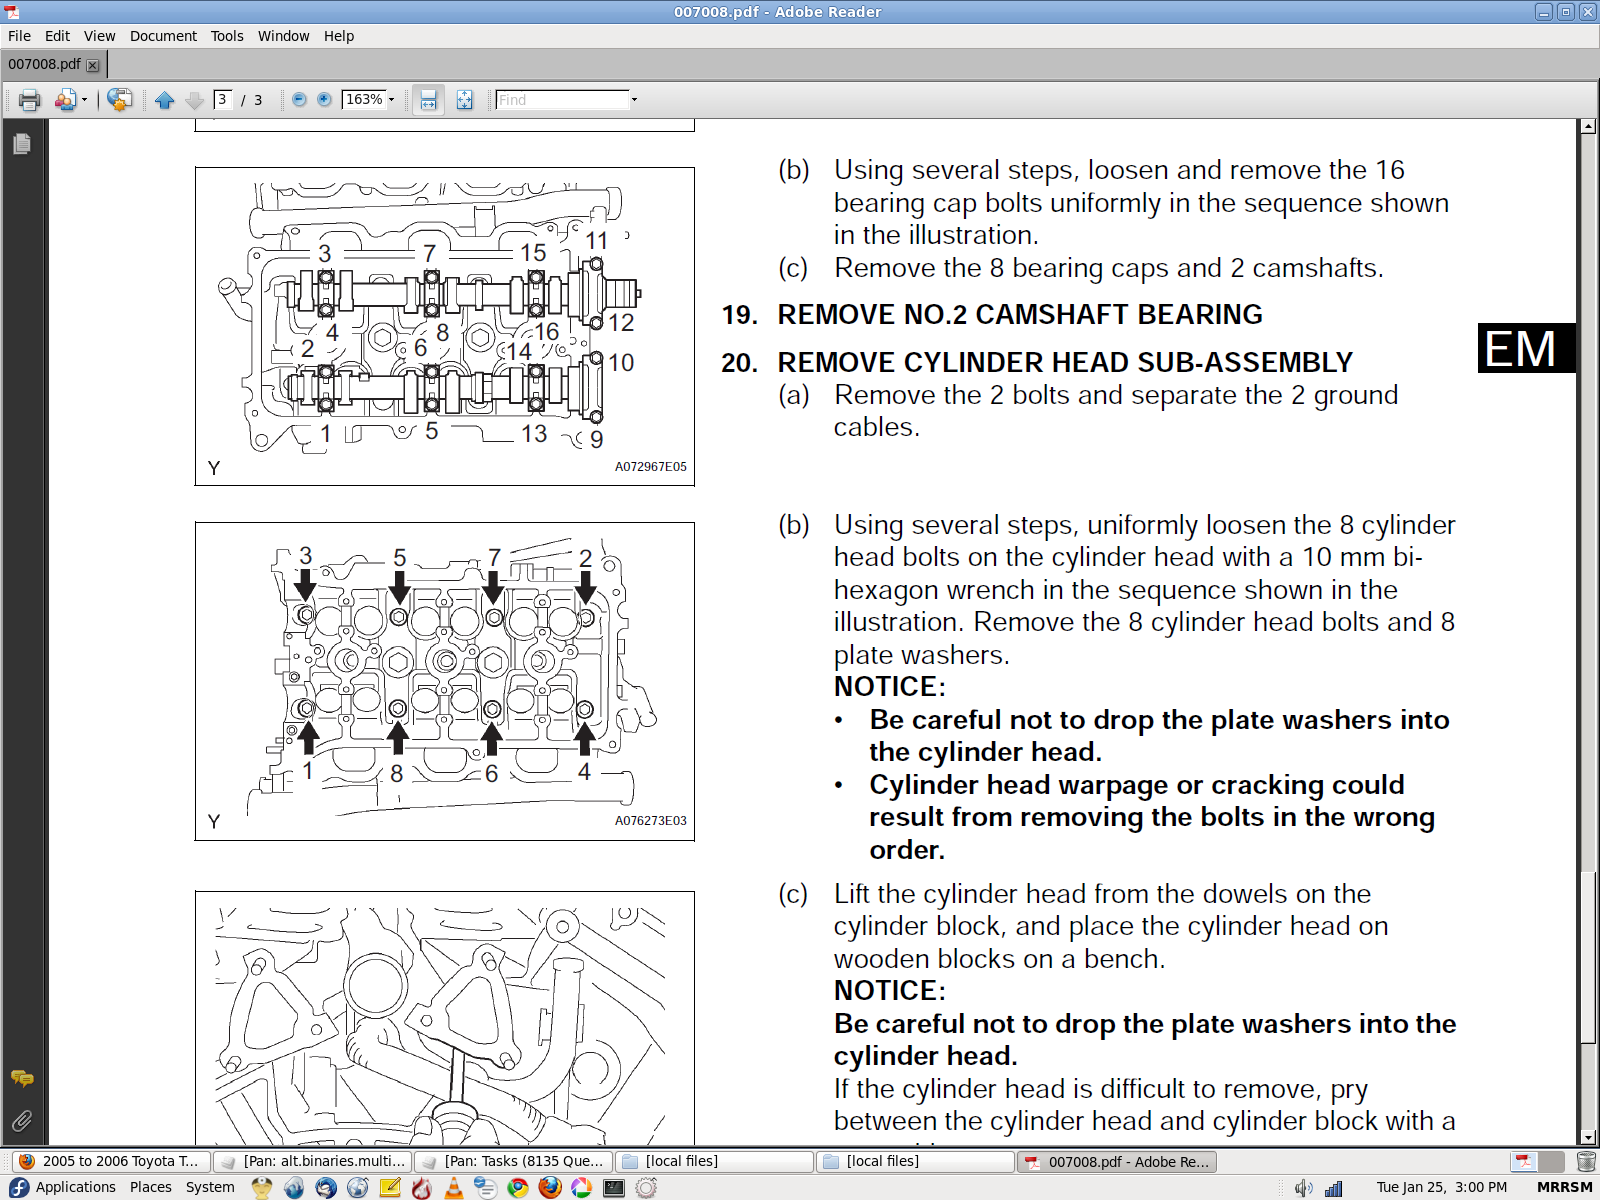Screen dimensions: 1600x1200
Task: Close the 007008.pdf document tab
Action: point(93,65)
